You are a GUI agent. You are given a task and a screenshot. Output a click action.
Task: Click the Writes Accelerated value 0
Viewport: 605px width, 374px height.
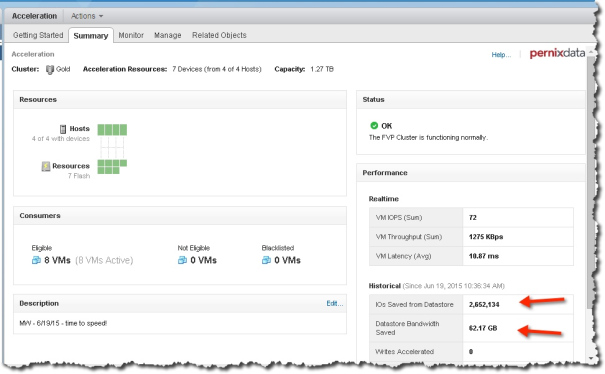(x=471, y=352)
